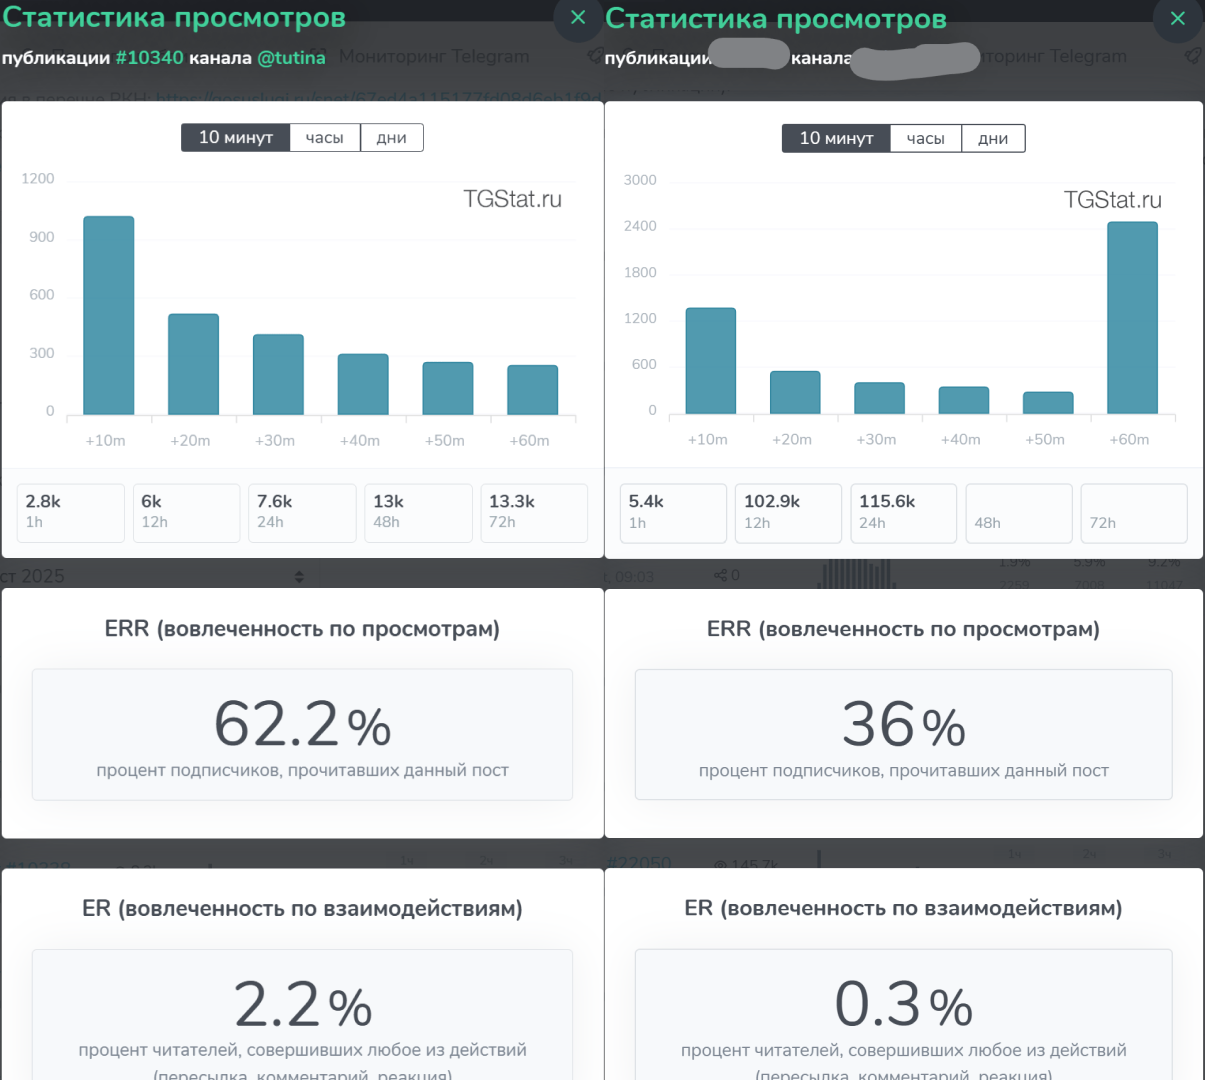The height and width of the screenshot is (1080, 1205).
Task: Click the +50m bar in right chart
Action: click(x=1048, y=403)
